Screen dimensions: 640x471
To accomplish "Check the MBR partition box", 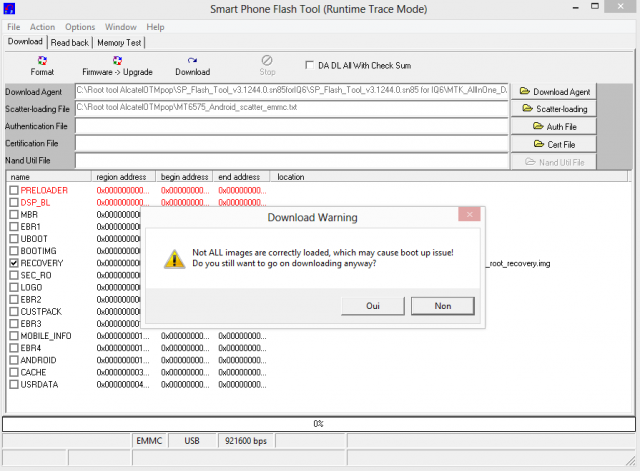I will click(14, 214).
